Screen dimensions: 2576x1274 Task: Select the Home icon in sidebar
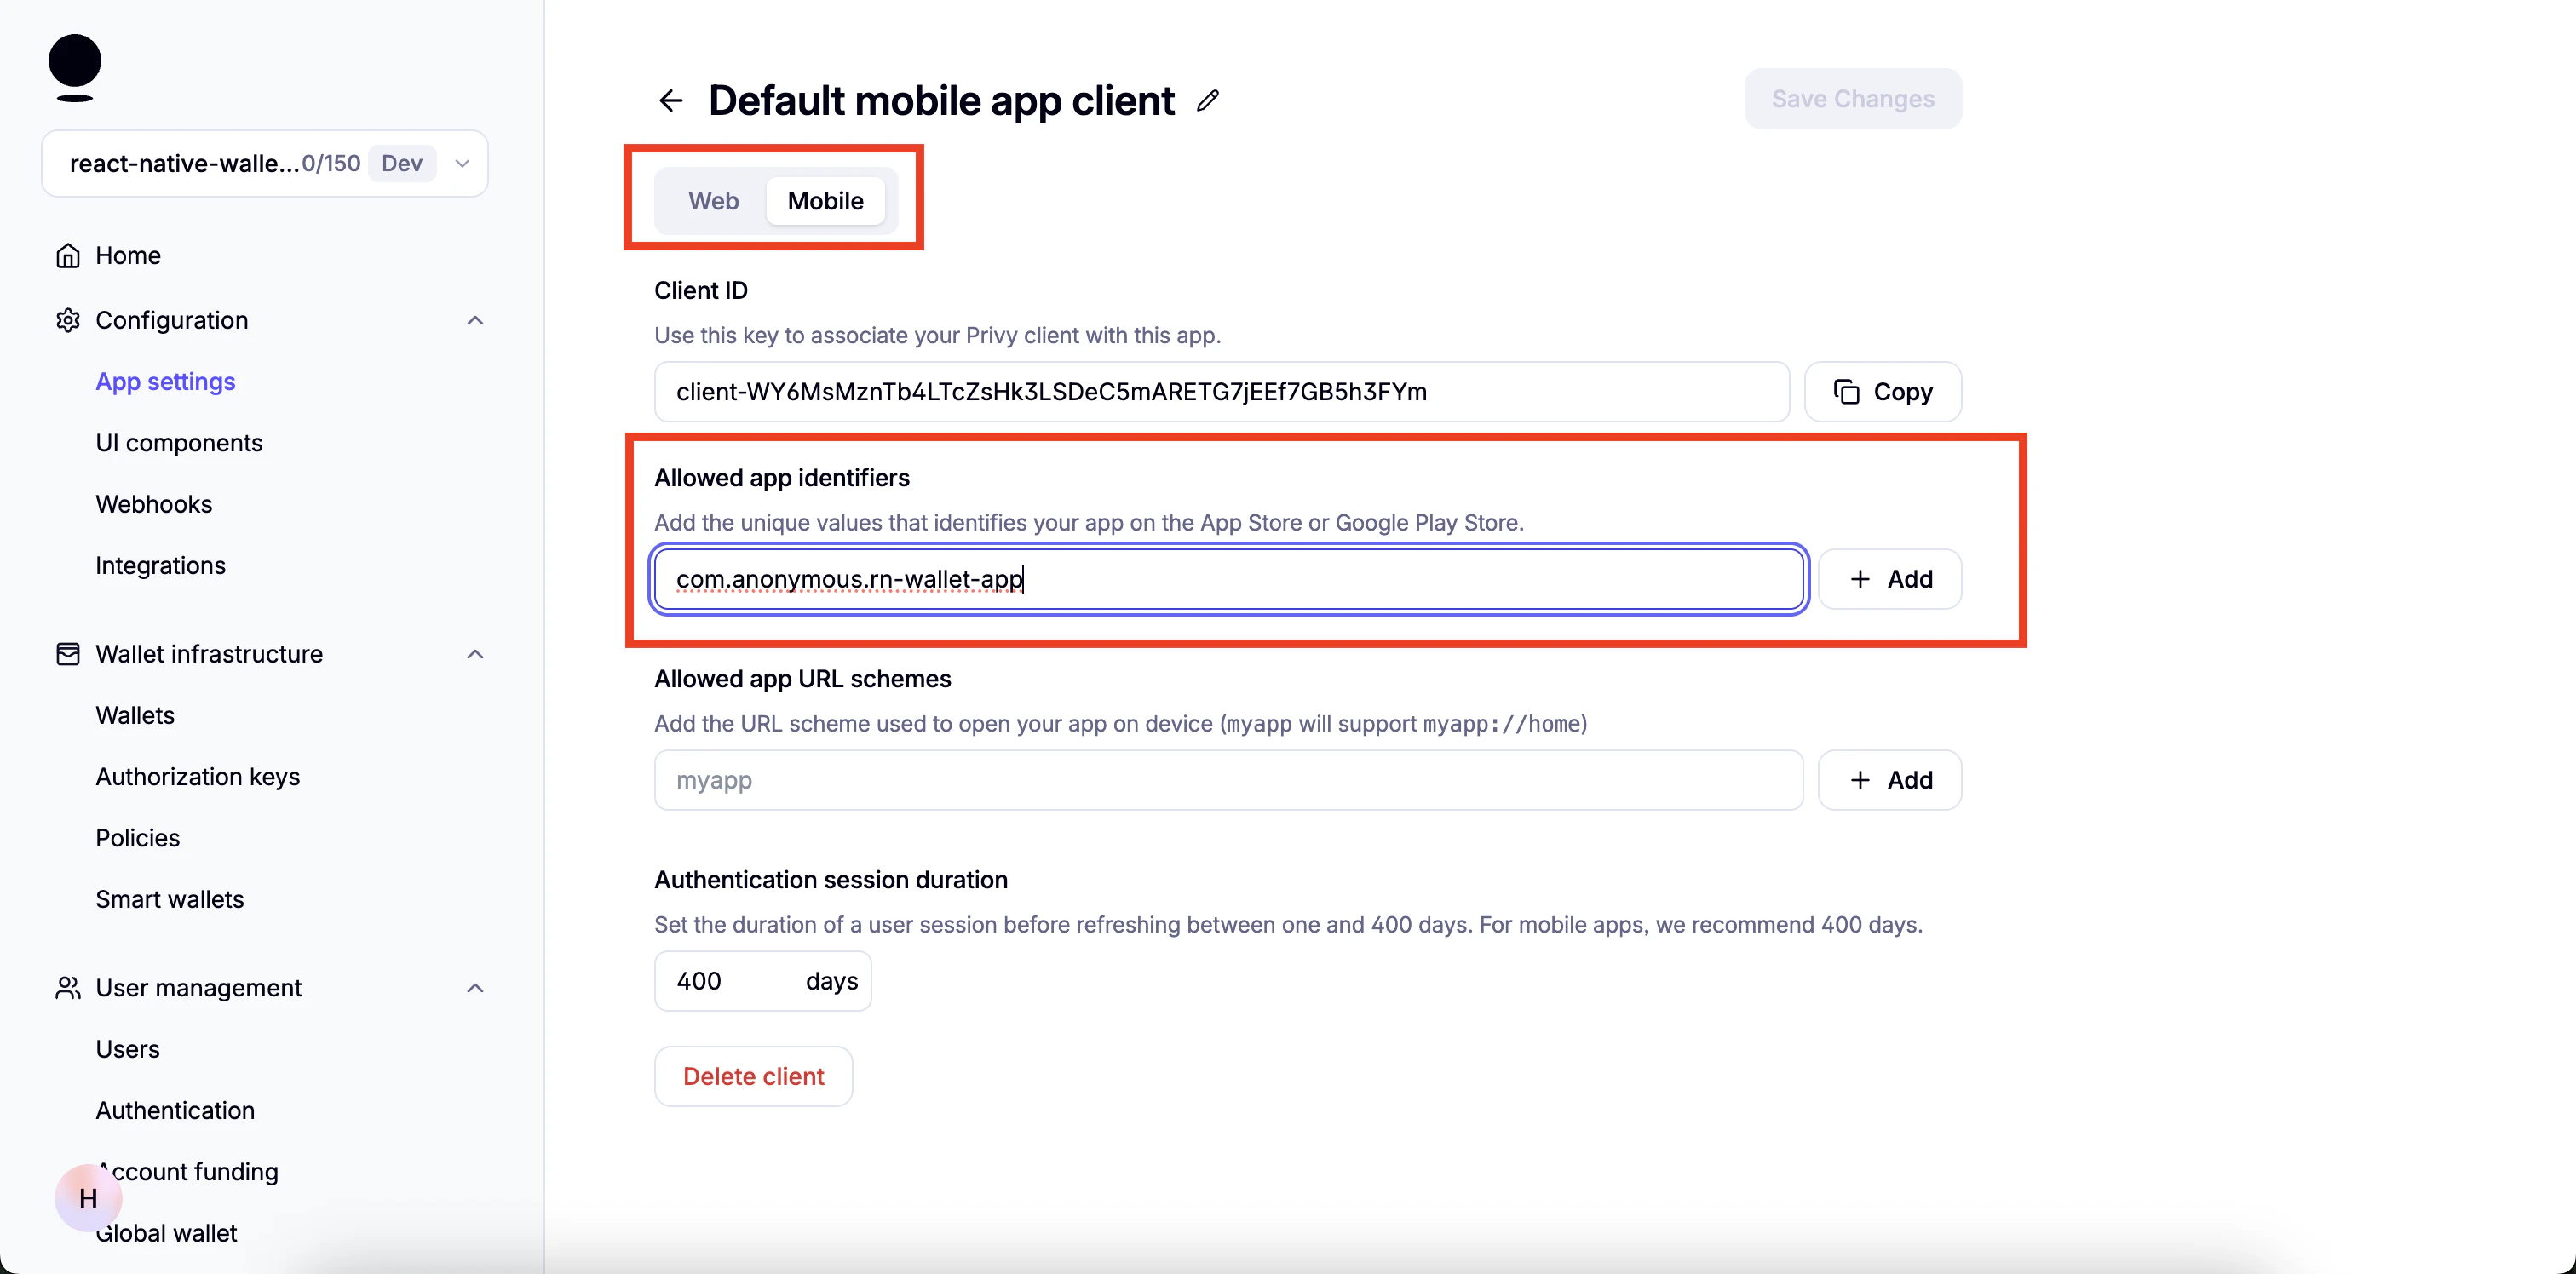point(67,255)
